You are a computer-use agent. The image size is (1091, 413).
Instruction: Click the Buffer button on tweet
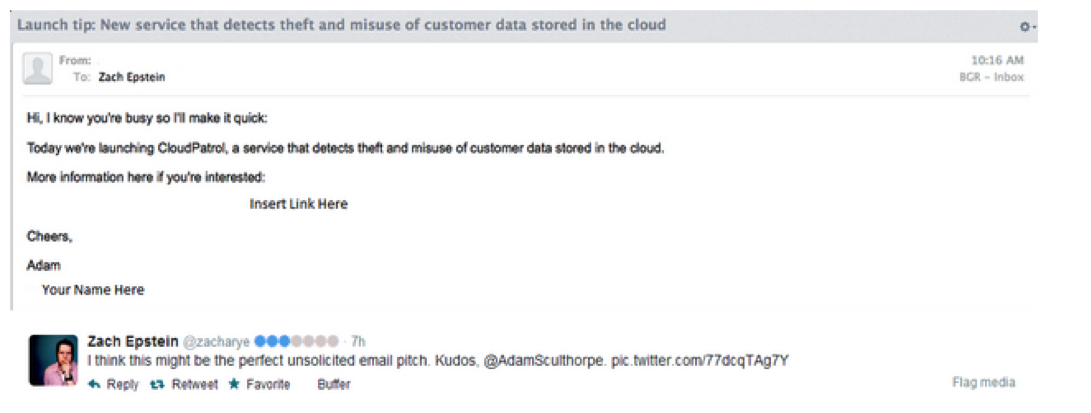click(334, 384)
